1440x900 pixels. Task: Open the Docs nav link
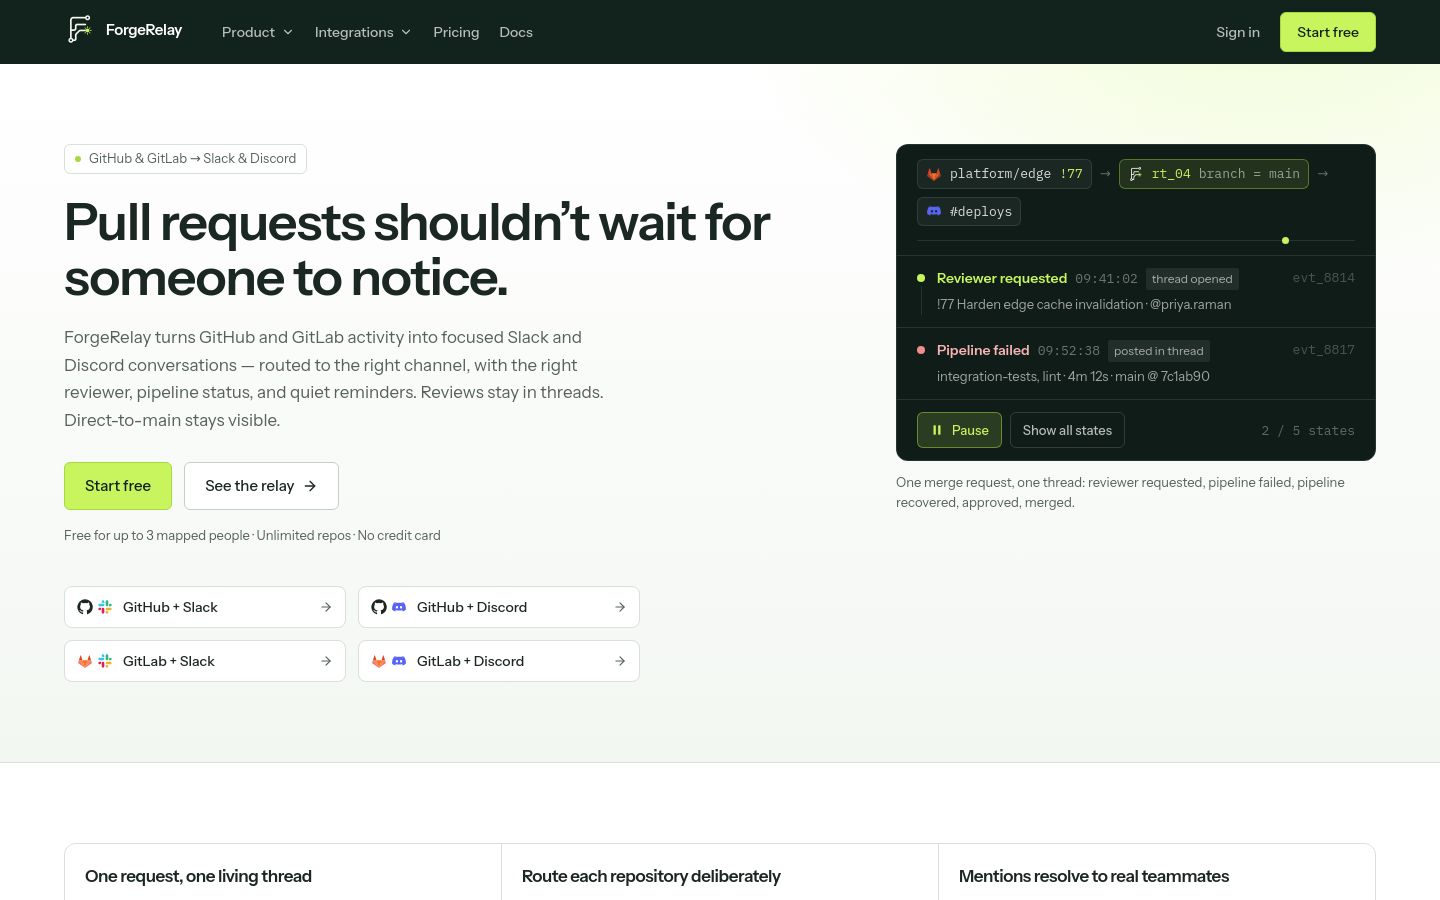tap(516, 32)
